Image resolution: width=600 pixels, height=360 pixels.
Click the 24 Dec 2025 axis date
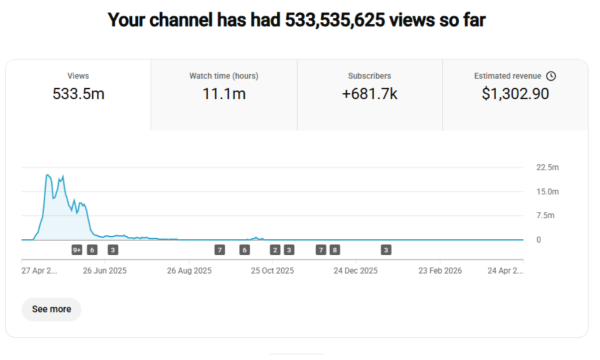[x=355, y=271]
